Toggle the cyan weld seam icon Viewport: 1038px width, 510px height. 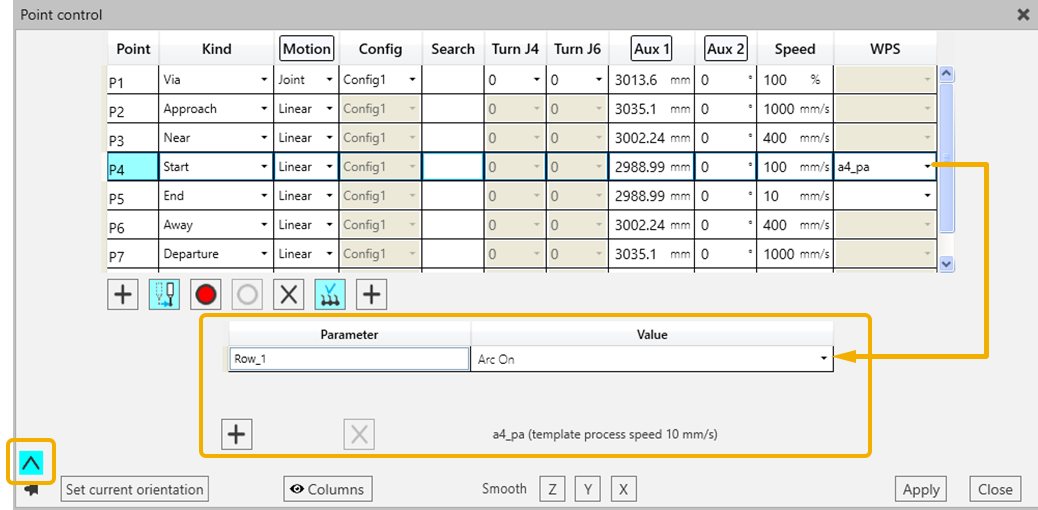coord(330,294)
